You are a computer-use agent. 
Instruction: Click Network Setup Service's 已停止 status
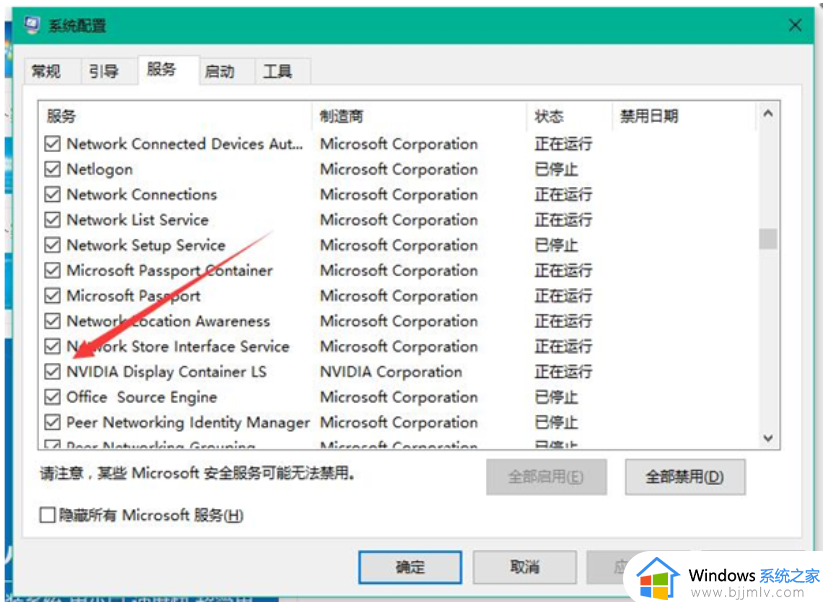556,245
